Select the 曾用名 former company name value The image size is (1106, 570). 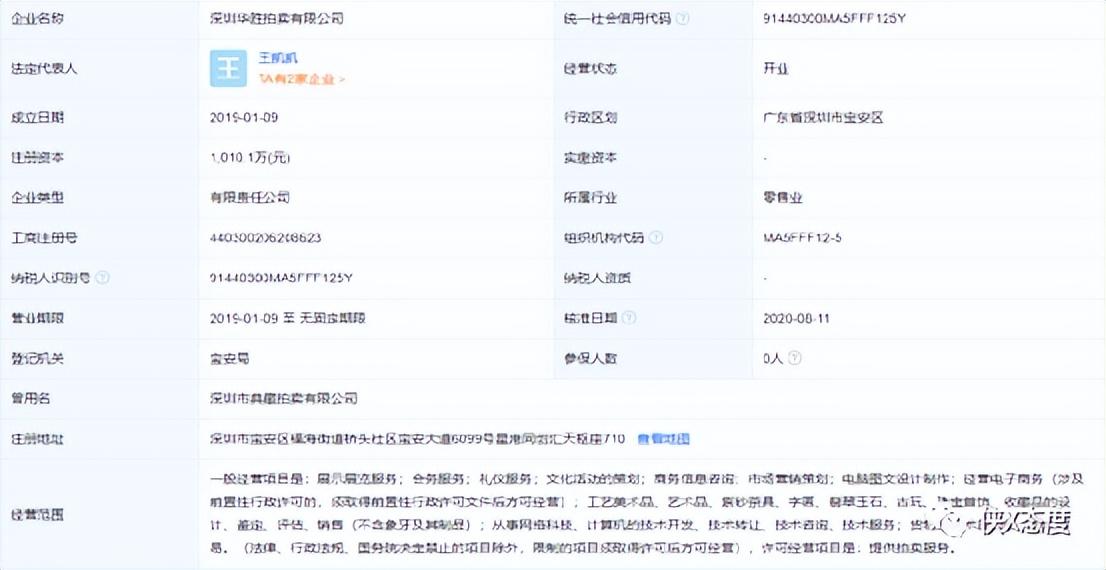284,399
